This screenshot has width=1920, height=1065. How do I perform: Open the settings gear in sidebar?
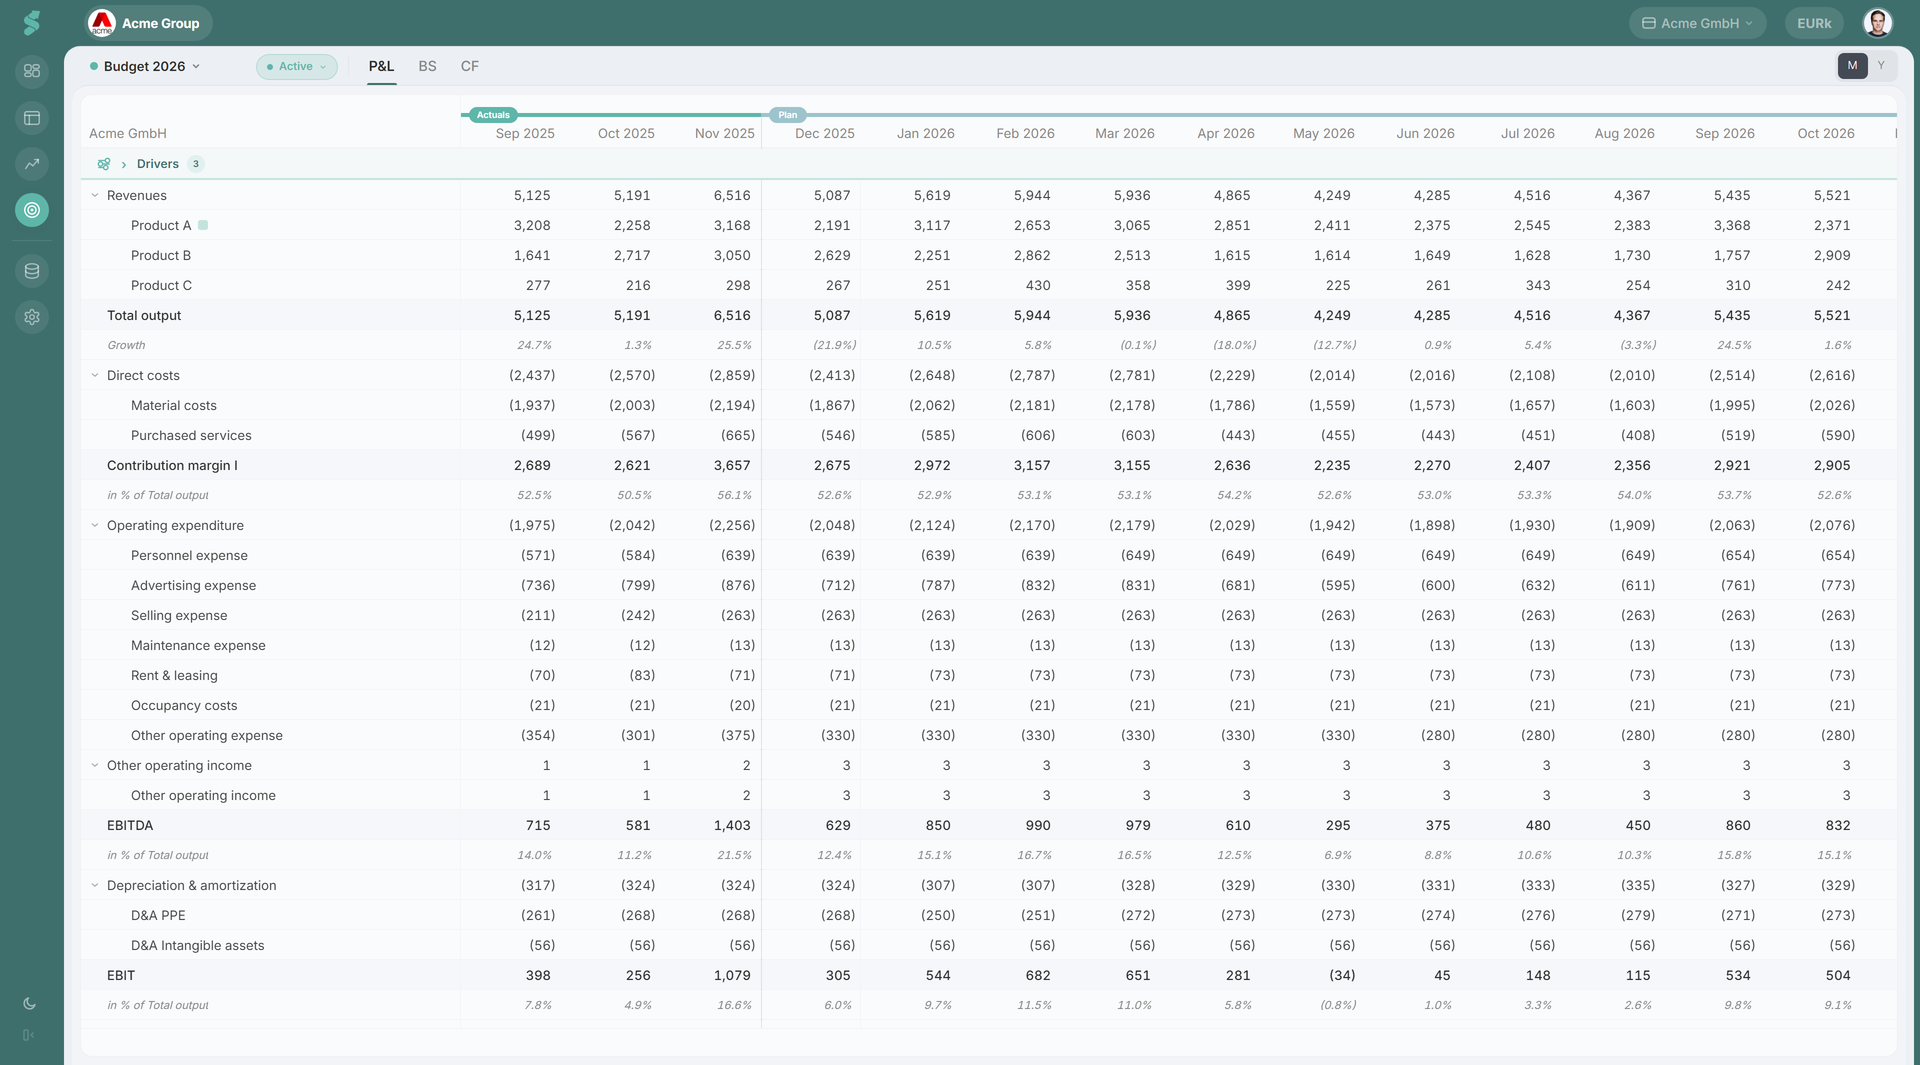click(32, 317)
